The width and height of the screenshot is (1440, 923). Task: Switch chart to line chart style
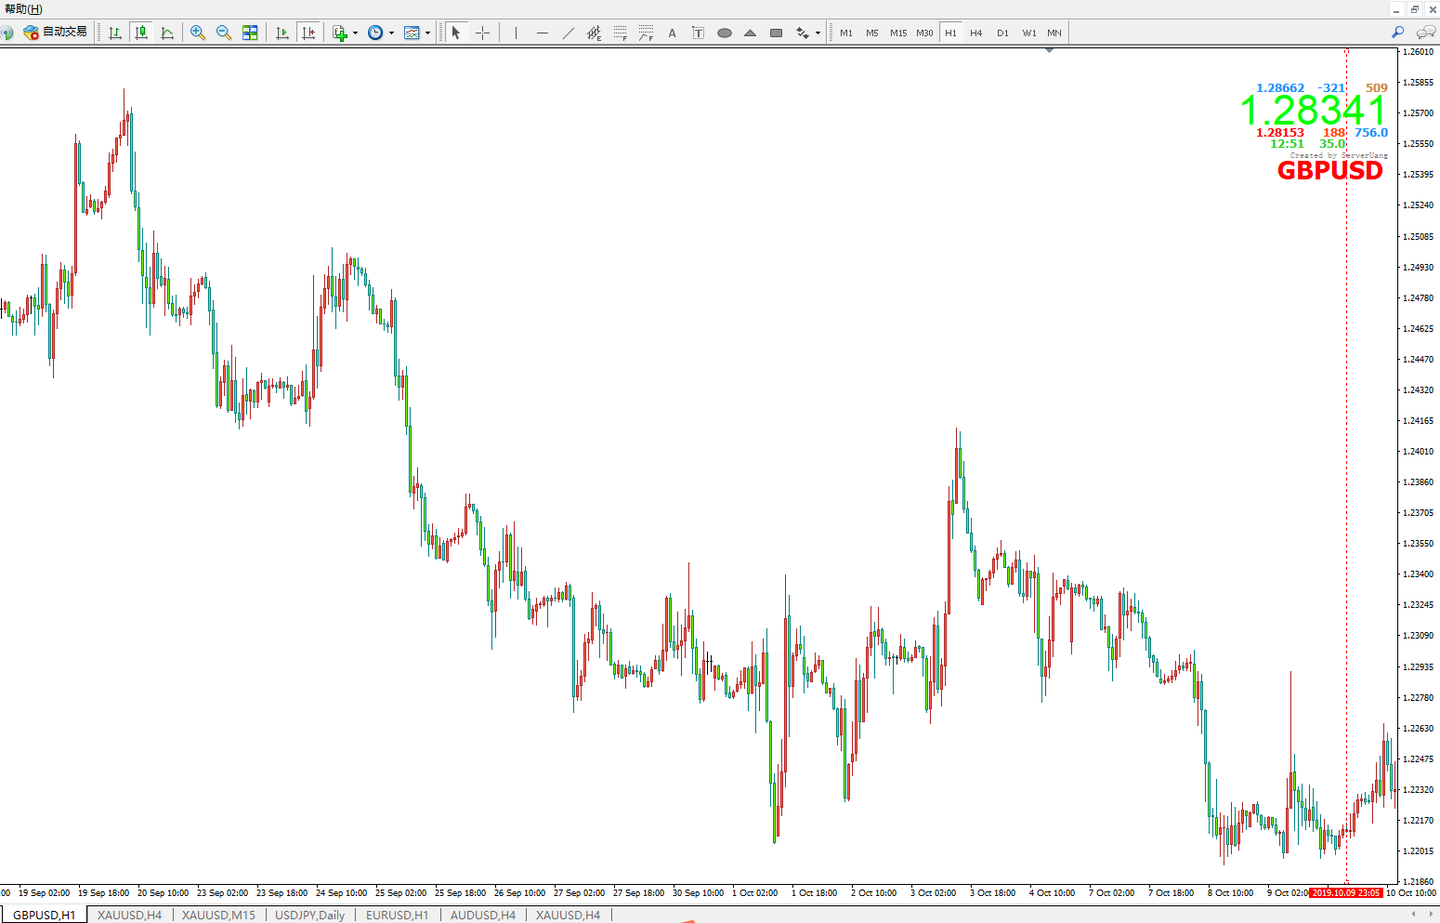(167, 32)
